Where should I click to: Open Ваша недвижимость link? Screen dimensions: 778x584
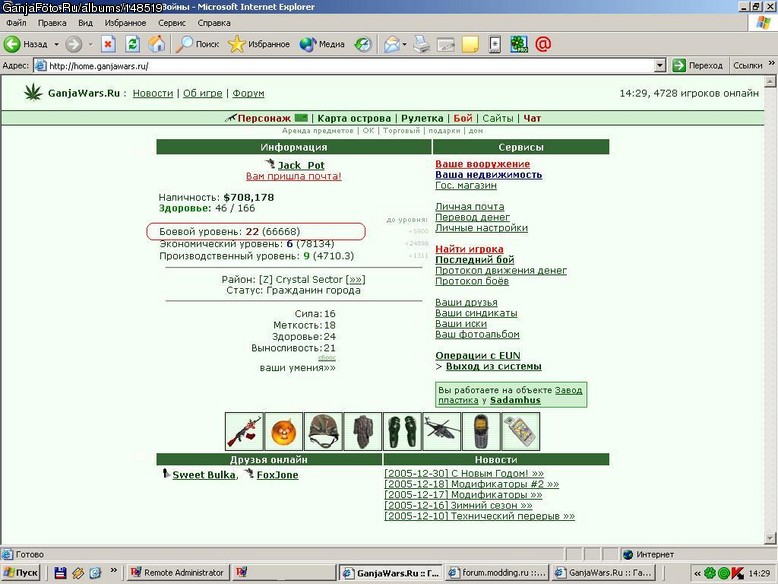488,175
